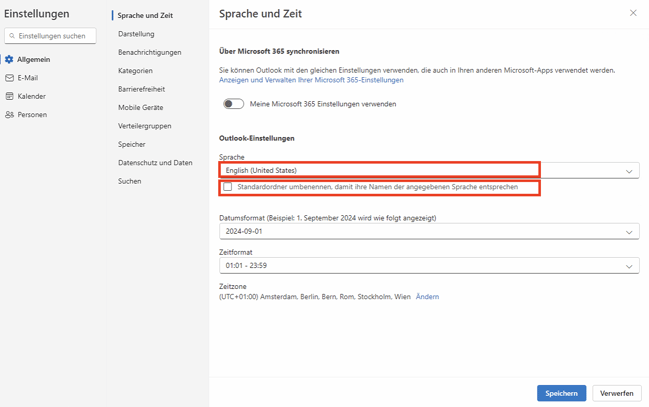This screenshot has height=407, width=649.
Task: Go to Datenschutz und Daten
Action: 155,163
